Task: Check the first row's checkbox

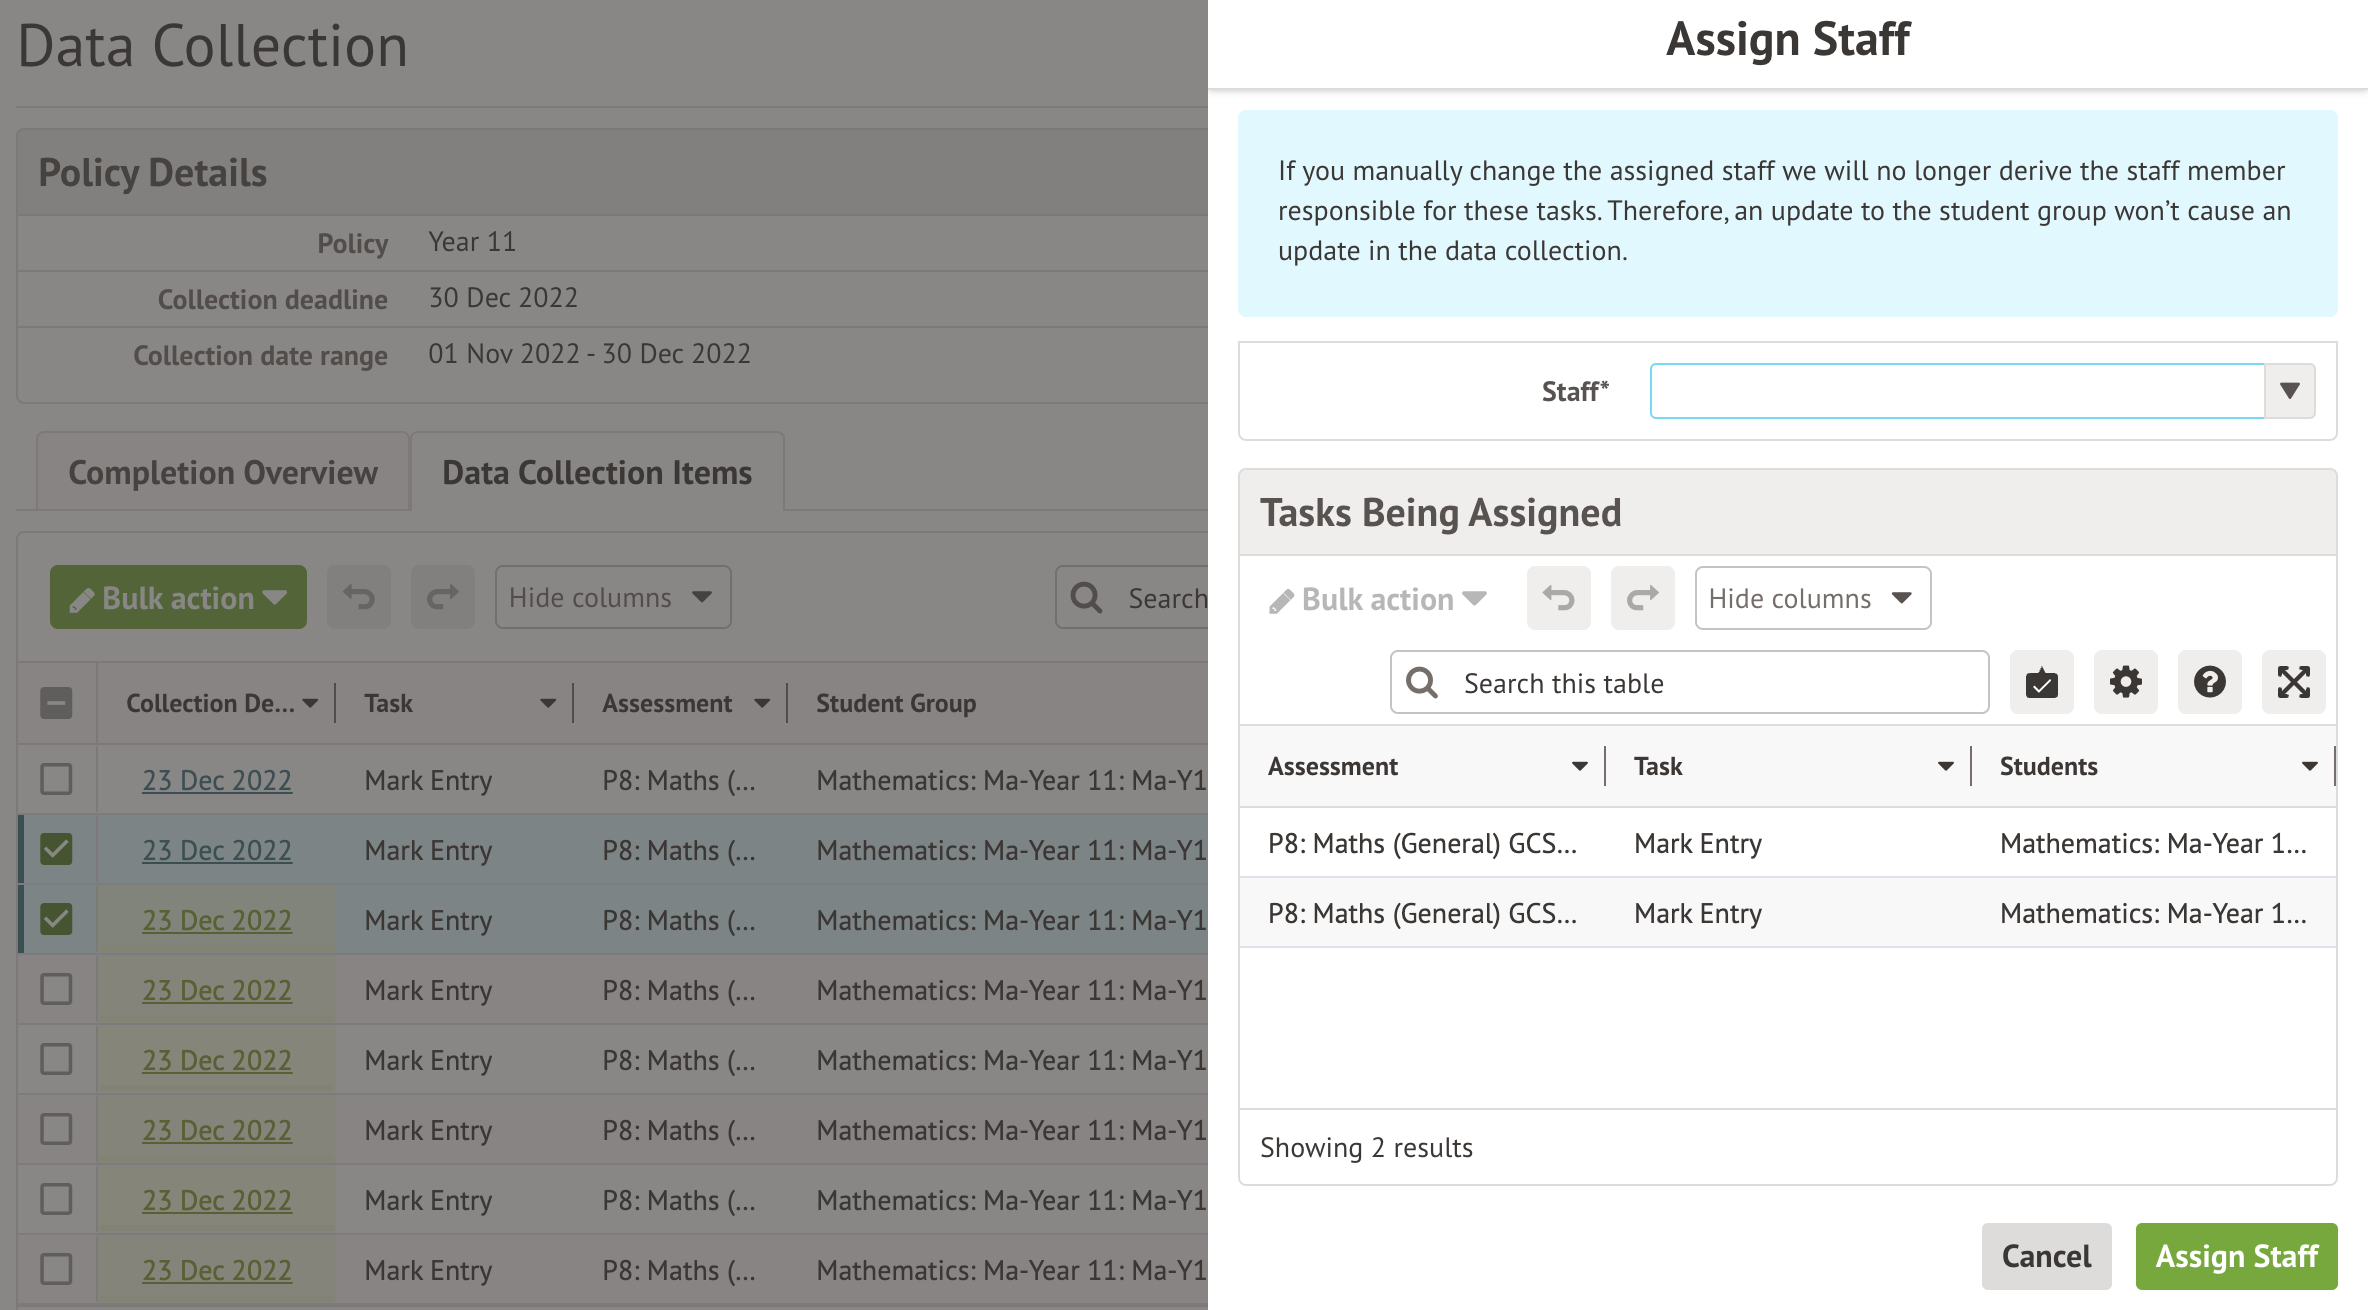Action: point(56,779)
